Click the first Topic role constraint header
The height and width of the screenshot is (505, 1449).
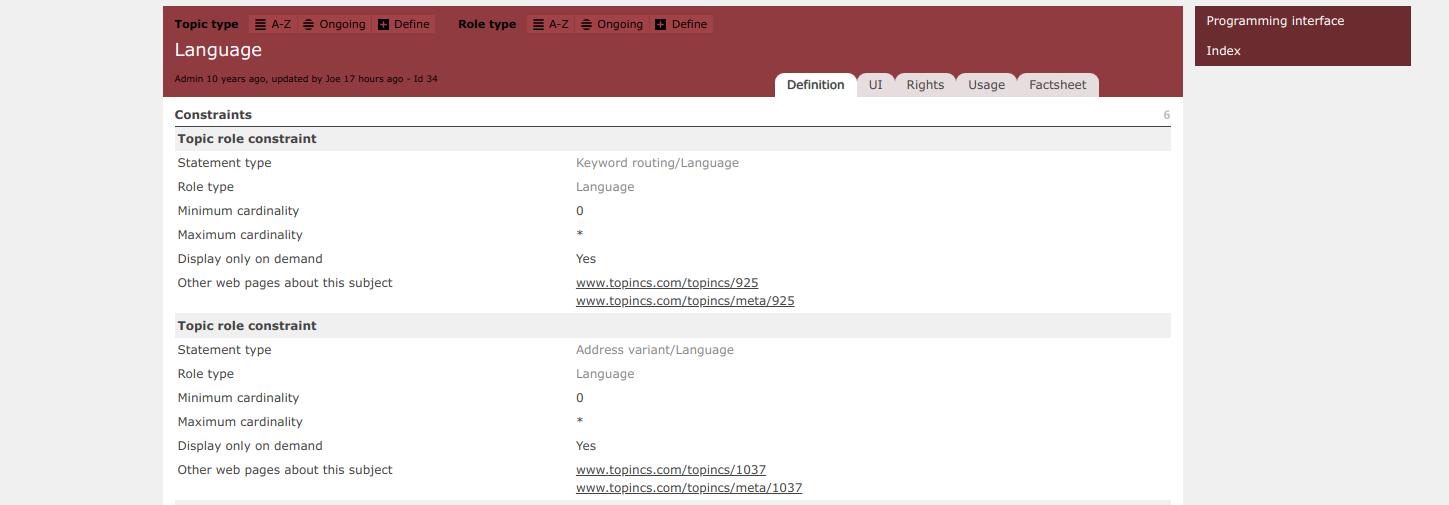pyautogui.click(x=247, y=139)
